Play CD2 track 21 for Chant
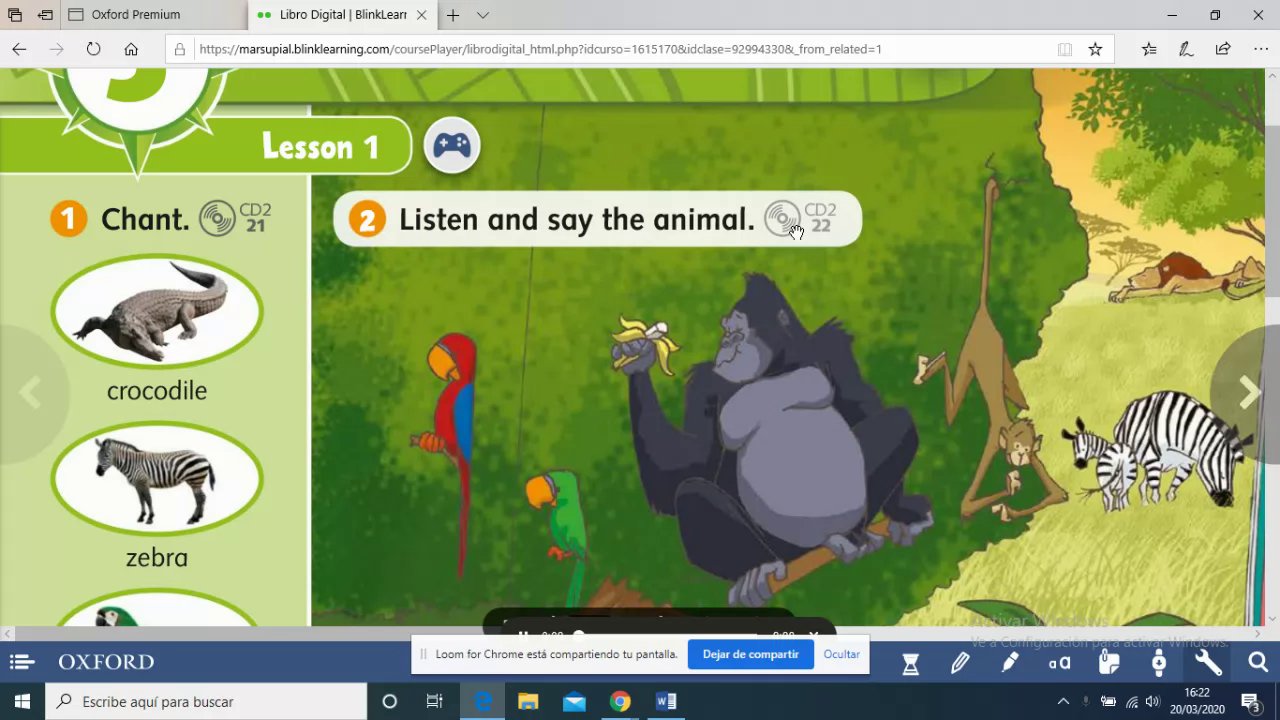 [235, 217]
